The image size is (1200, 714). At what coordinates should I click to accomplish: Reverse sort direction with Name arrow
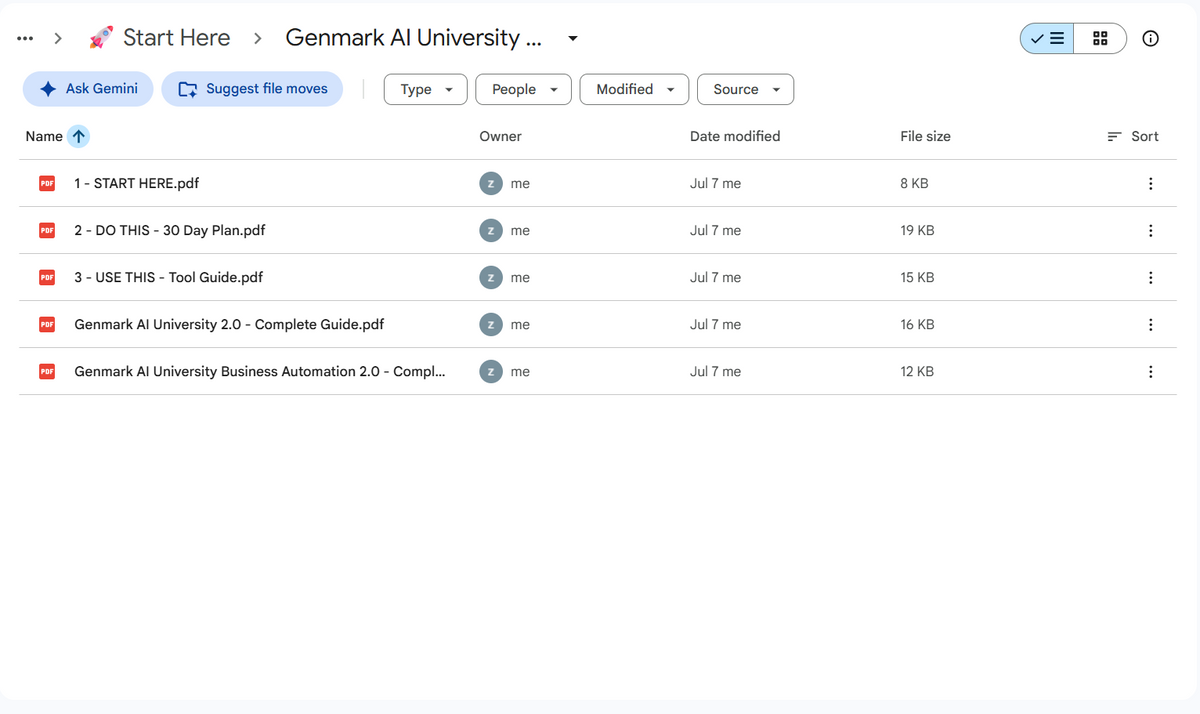pyautogui.click(x=79, y=137)
